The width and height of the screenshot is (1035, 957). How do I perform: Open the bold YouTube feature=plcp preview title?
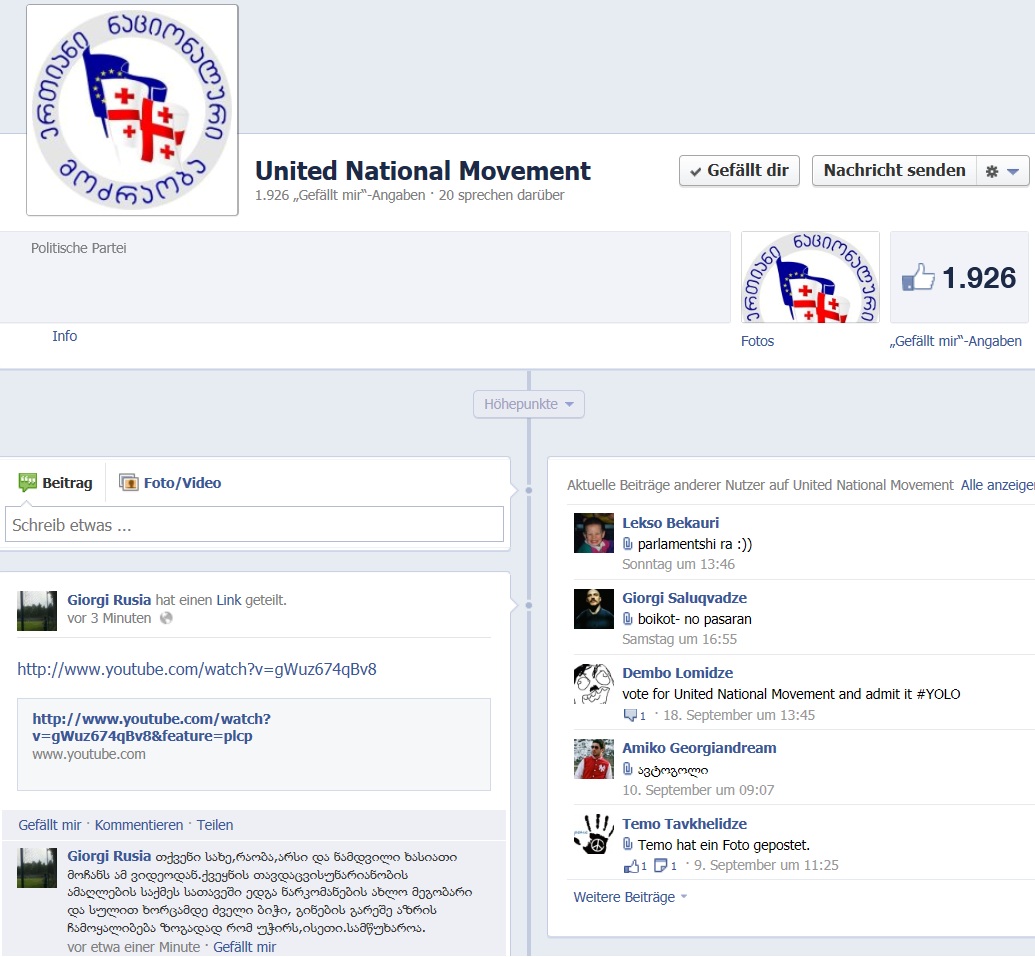pos(151,727)
